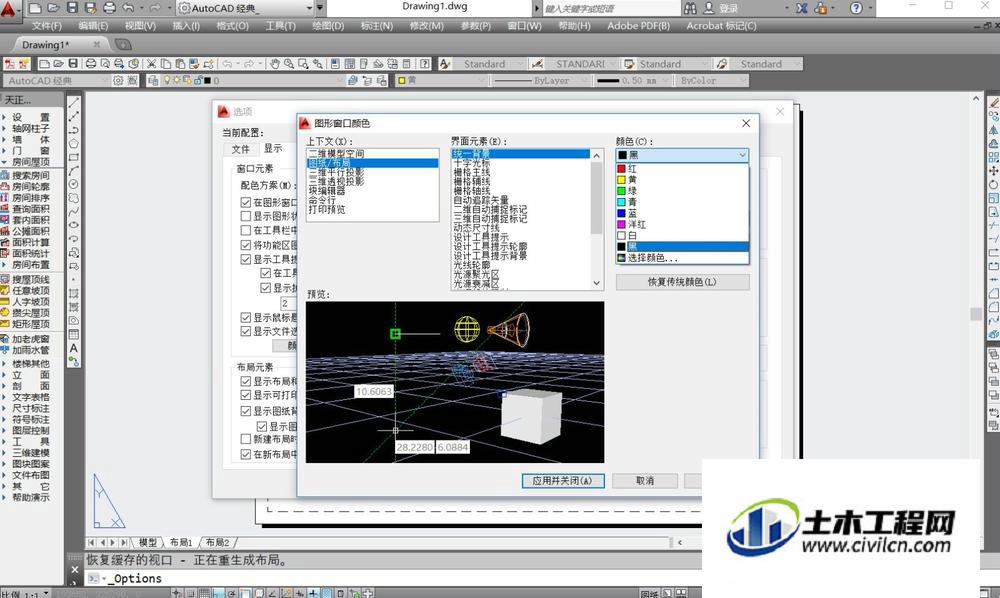
Task: Open the 修改(M) menu
Action: coord(426,26)
